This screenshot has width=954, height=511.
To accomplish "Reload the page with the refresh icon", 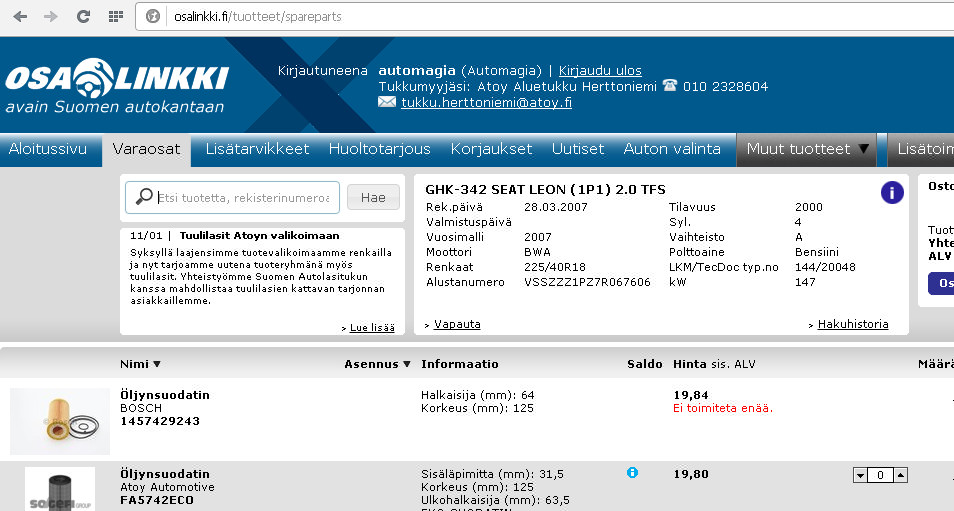I will (83, 16).
